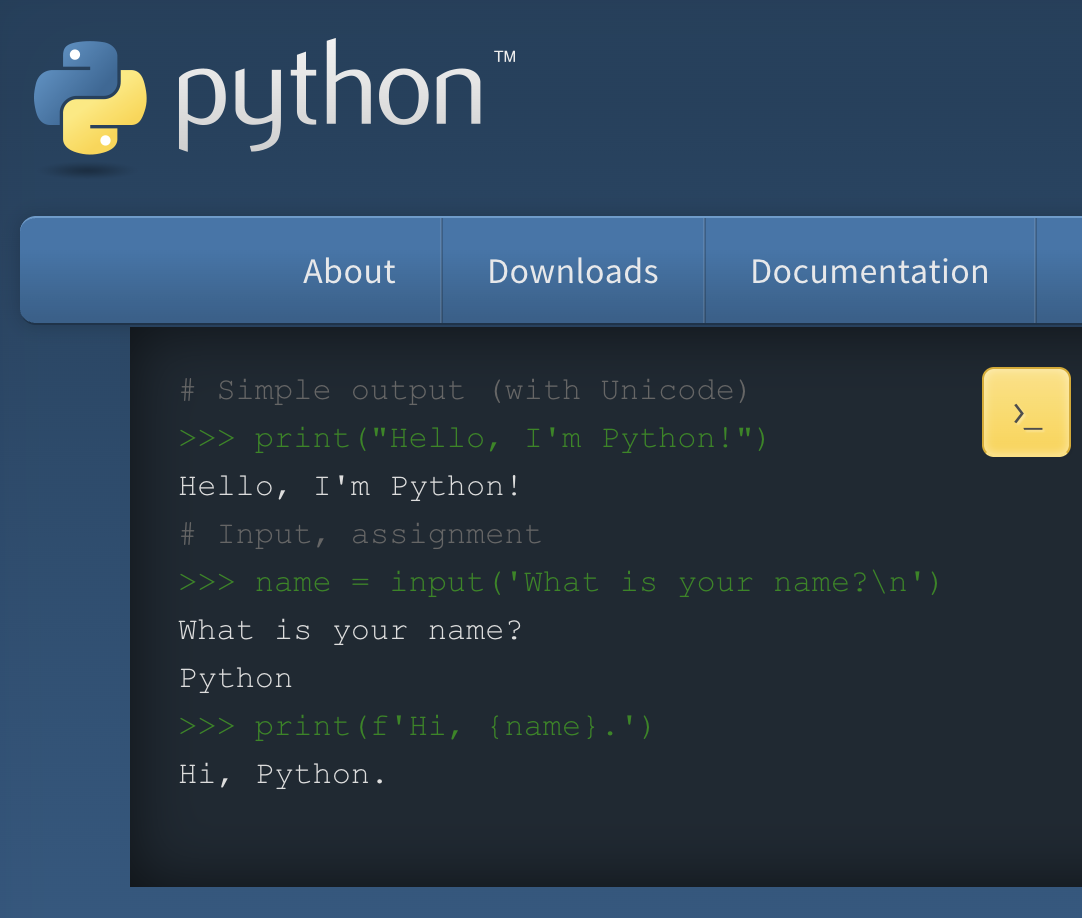This screenshot has height=918, width=1082.
Task: Click output line 'Hi, Python.'
Action: pos(282,775)
